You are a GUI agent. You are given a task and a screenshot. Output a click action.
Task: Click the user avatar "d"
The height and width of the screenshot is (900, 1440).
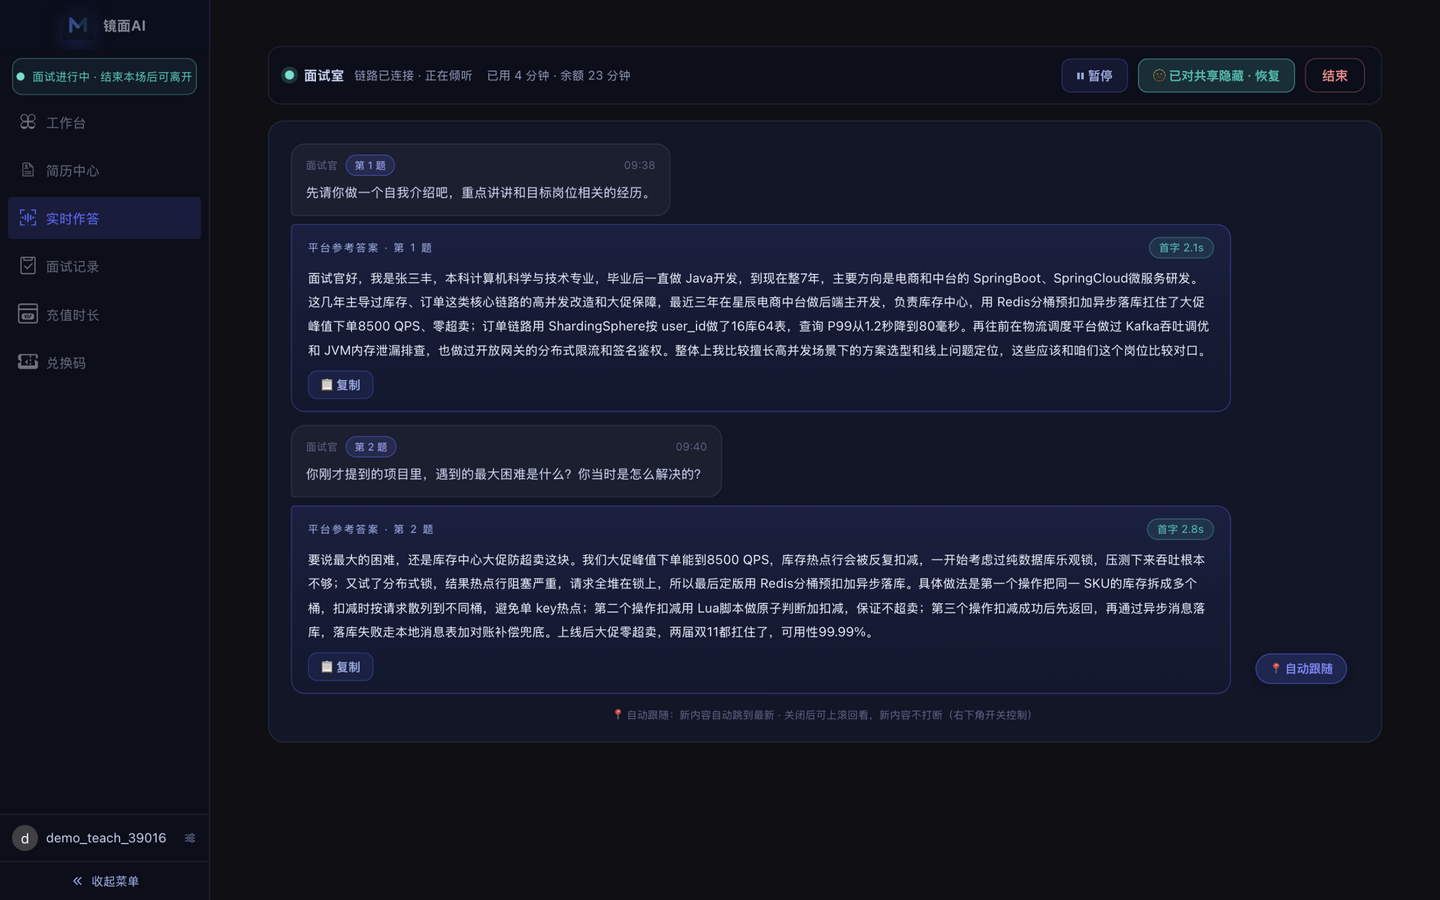[x=25, y=838]
